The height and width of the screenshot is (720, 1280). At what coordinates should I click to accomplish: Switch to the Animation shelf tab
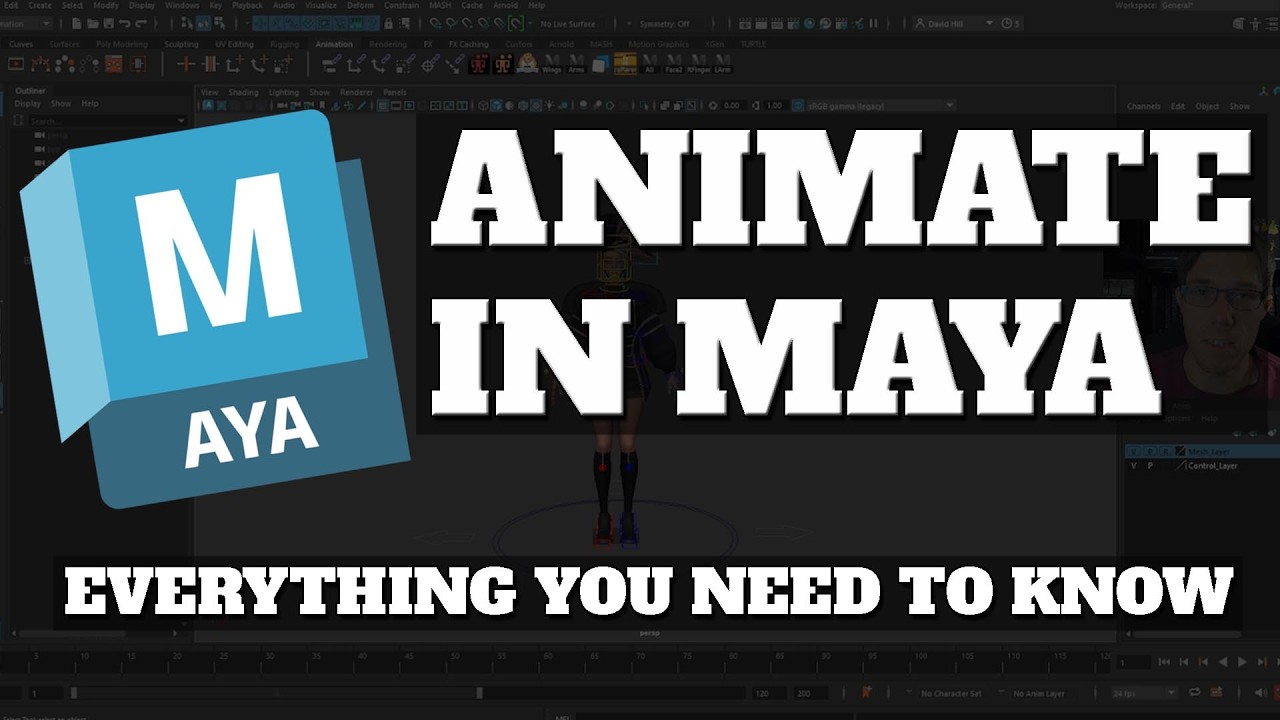tap(333, 44)
